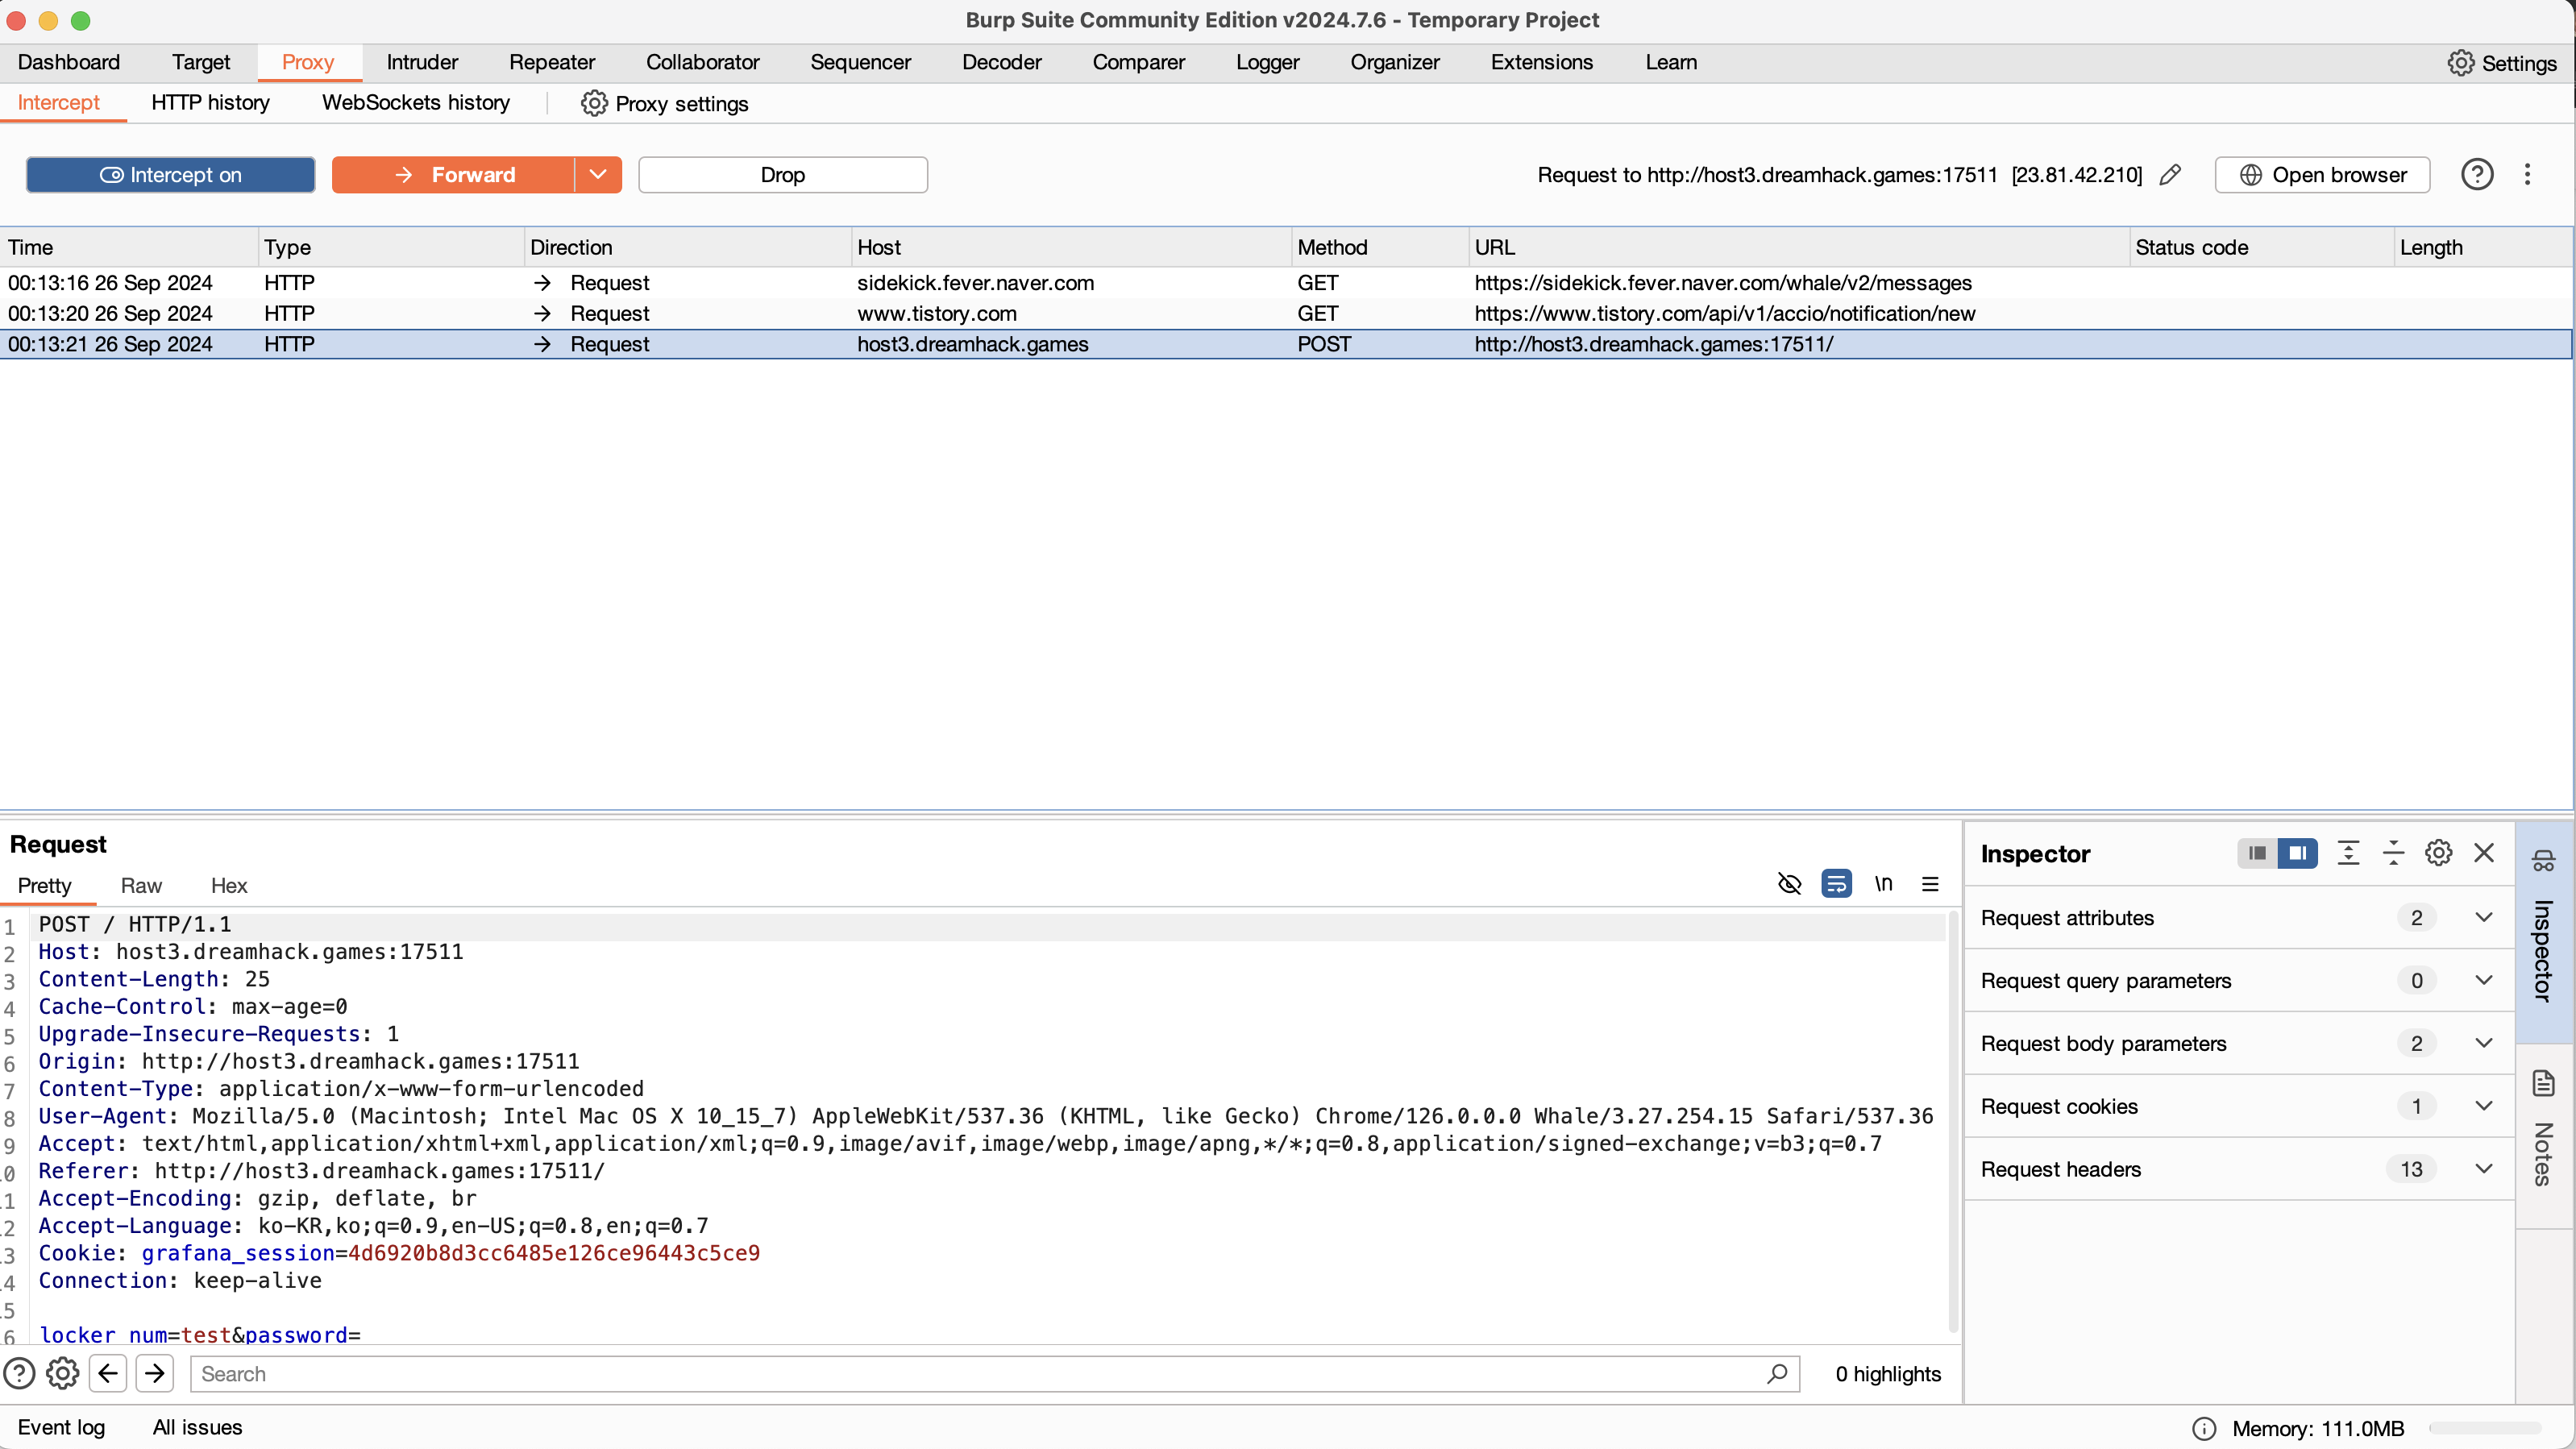The image size is (2576, 1449).
Task: Forward the intercepted request
Action: (x=453, y=175)
